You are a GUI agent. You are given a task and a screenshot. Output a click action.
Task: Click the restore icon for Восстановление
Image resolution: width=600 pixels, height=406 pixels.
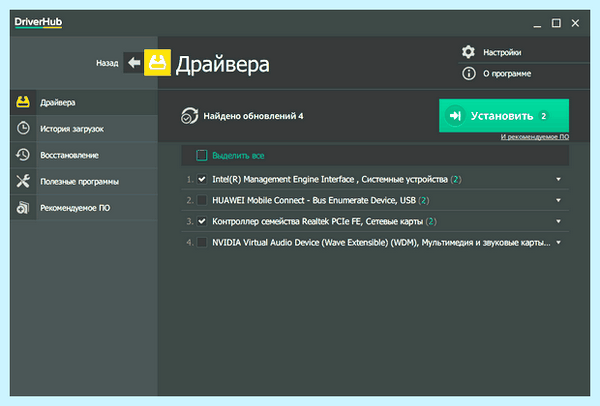[23, 155]
